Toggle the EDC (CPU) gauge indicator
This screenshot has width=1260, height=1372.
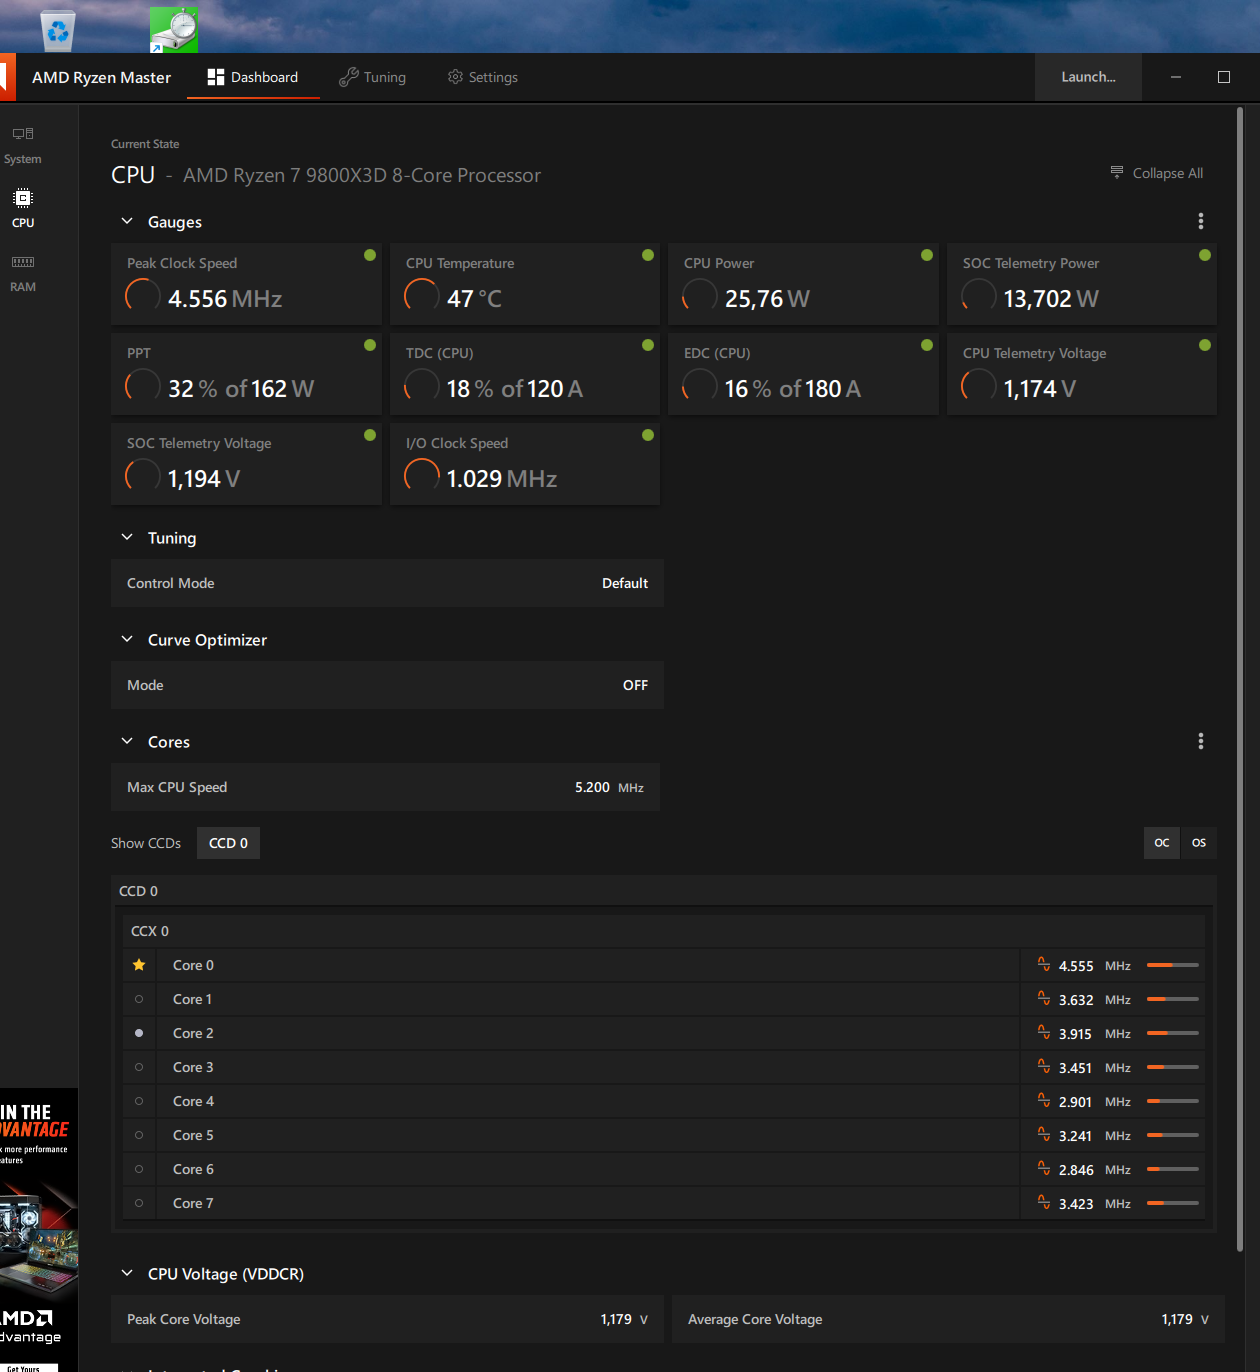pyautogui.click(x=927, y=345)
